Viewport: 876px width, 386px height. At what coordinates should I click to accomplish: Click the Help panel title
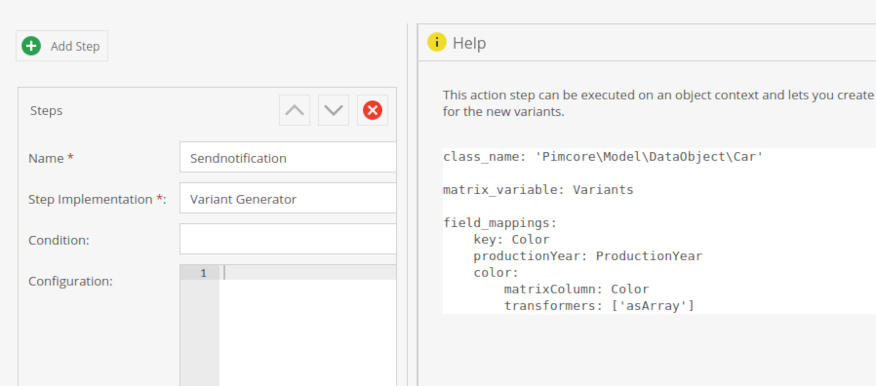[x=469, y=43]
